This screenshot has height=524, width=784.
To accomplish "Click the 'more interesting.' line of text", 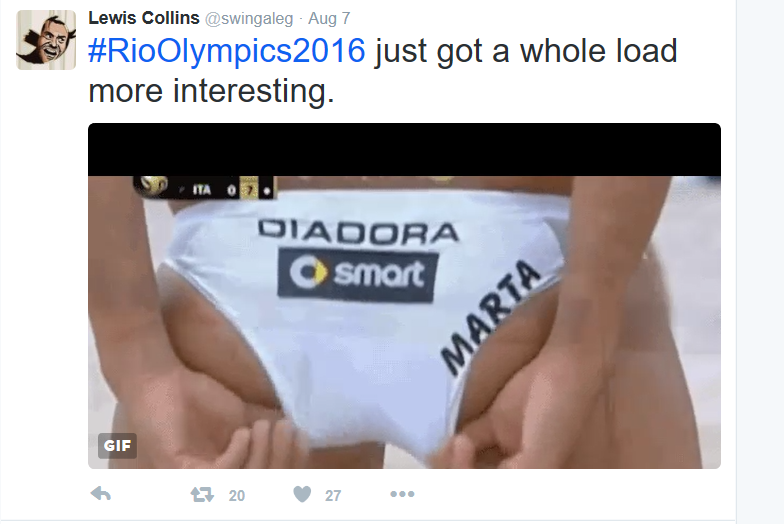I will tap(211, 91).
